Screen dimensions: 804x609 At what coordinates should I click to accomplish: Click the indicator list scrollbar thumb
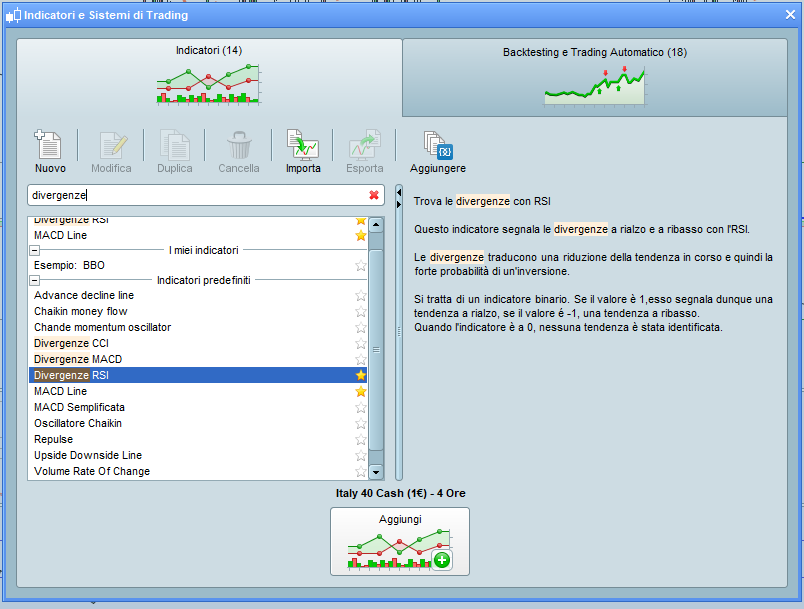tap(376, 350)
